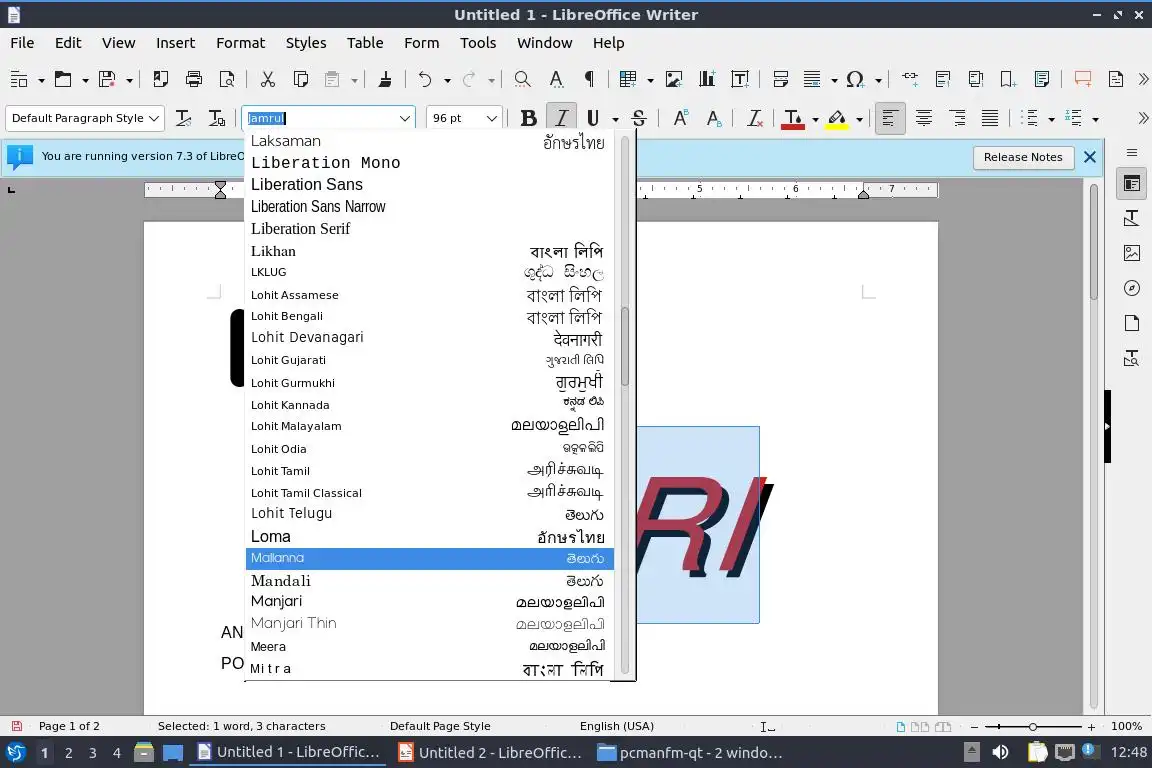This screenshot has width=1152, height=768.
Task: Open Insert Table dropdown arrow
Action: click(650, 80)
